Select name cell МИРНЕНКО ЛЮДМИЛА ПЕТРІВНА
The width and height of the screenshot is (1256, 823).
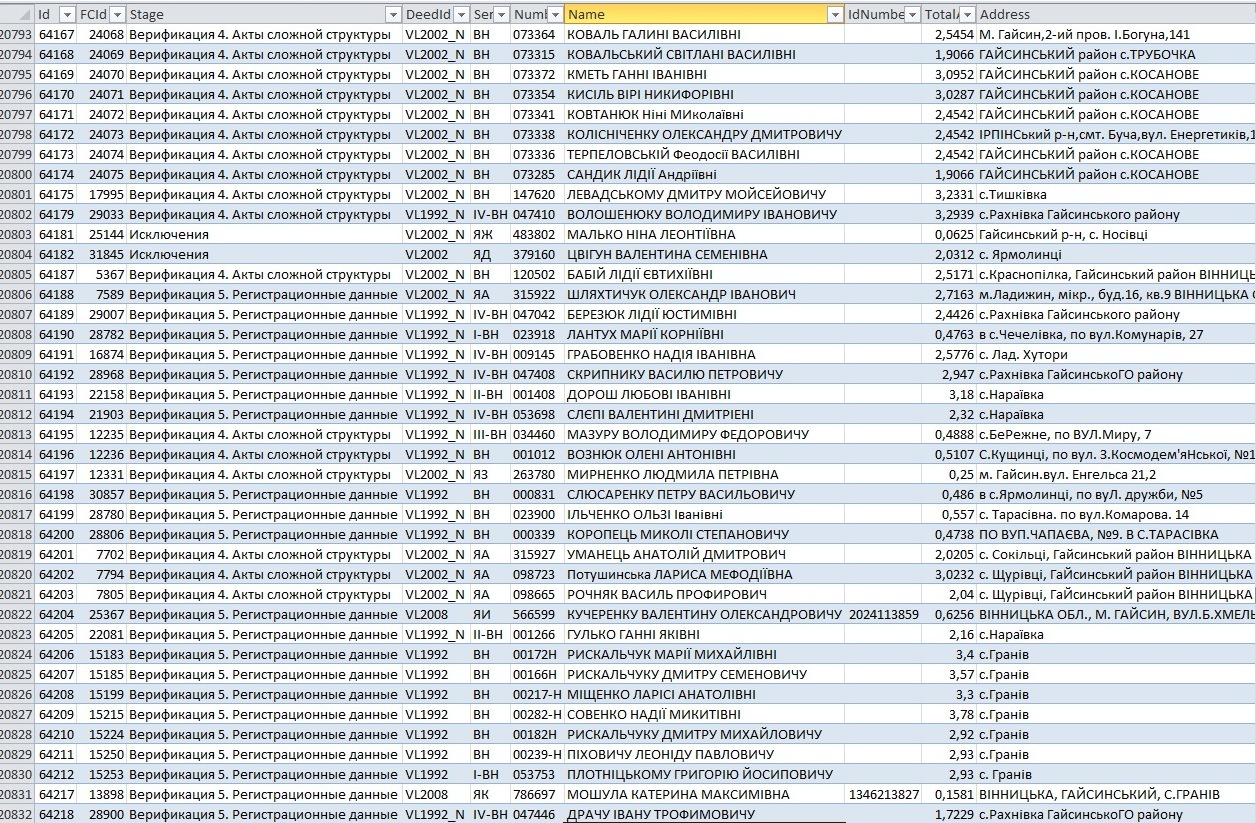tap(705, 475)
